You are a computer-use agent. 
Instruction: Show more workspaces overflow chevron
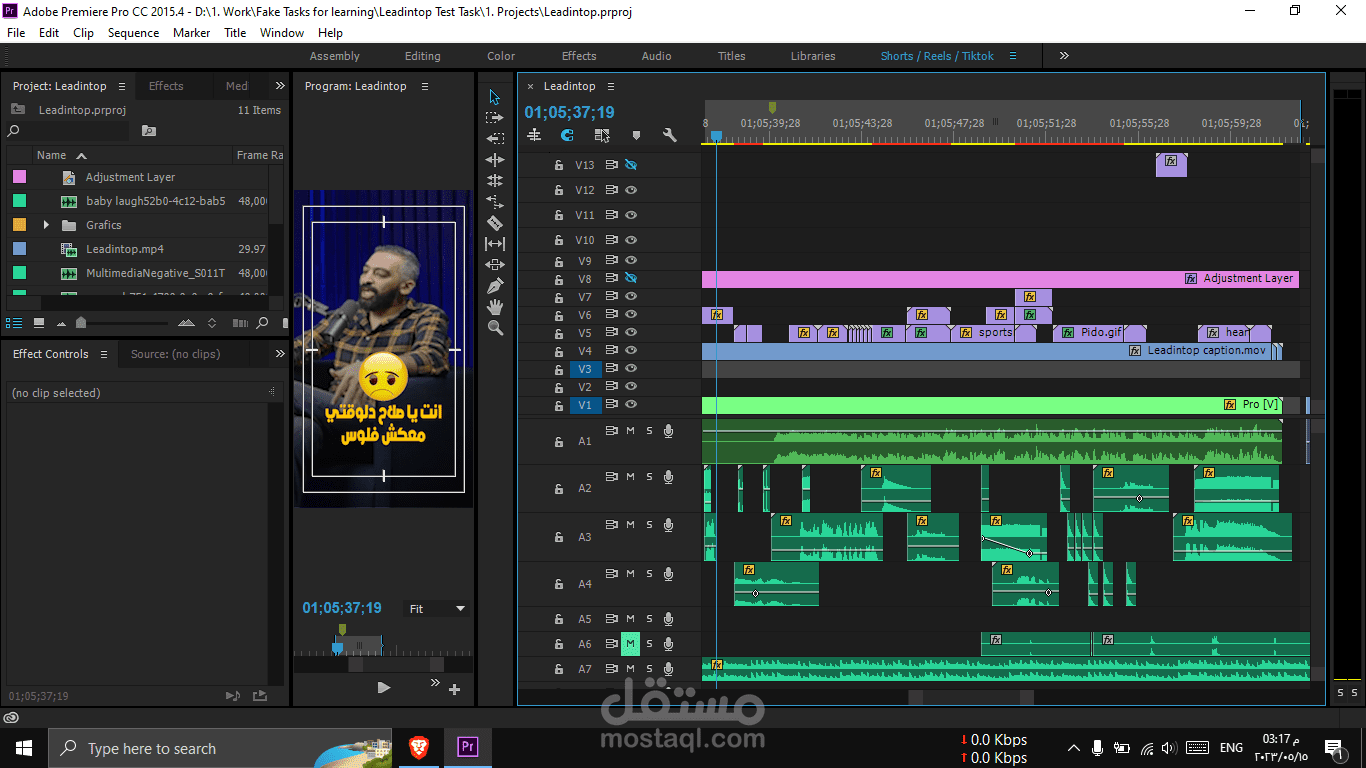(1064, 56)
